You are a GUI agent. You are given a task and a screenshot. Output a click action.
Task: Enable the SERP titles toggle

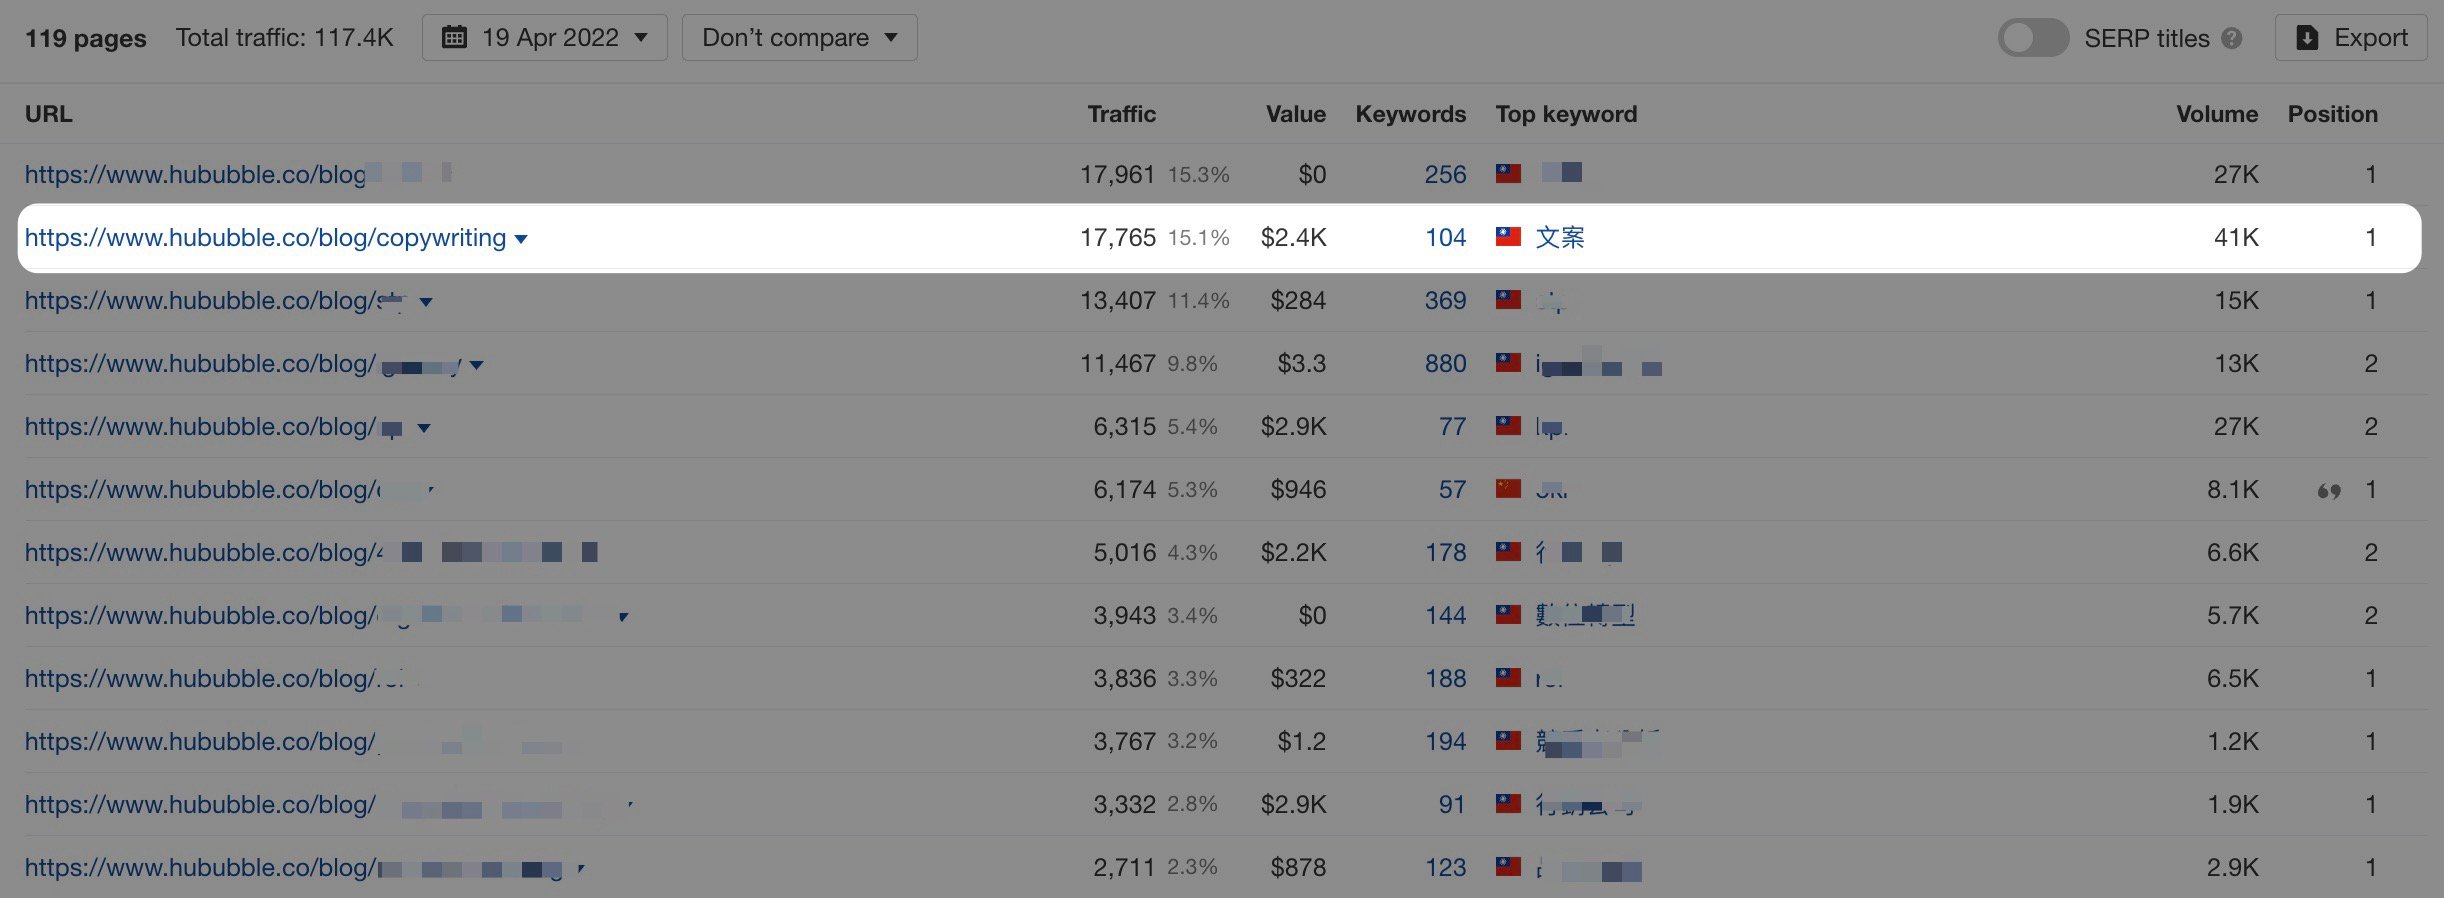2033,37
